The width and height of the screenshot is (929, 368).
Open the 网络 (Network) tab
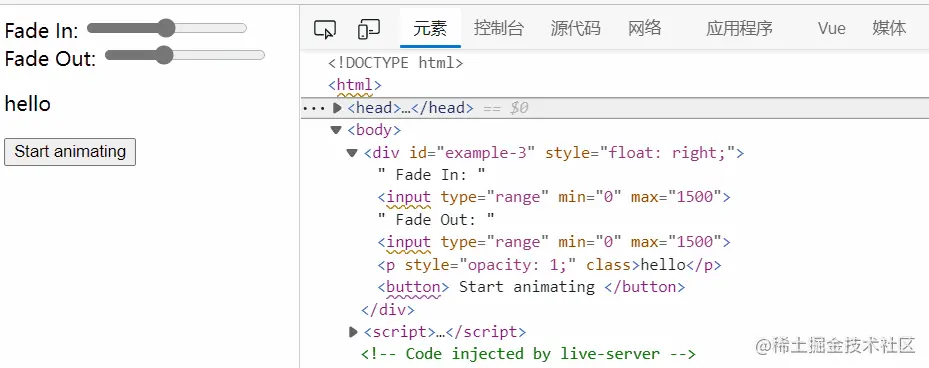(x=645, y=28)
